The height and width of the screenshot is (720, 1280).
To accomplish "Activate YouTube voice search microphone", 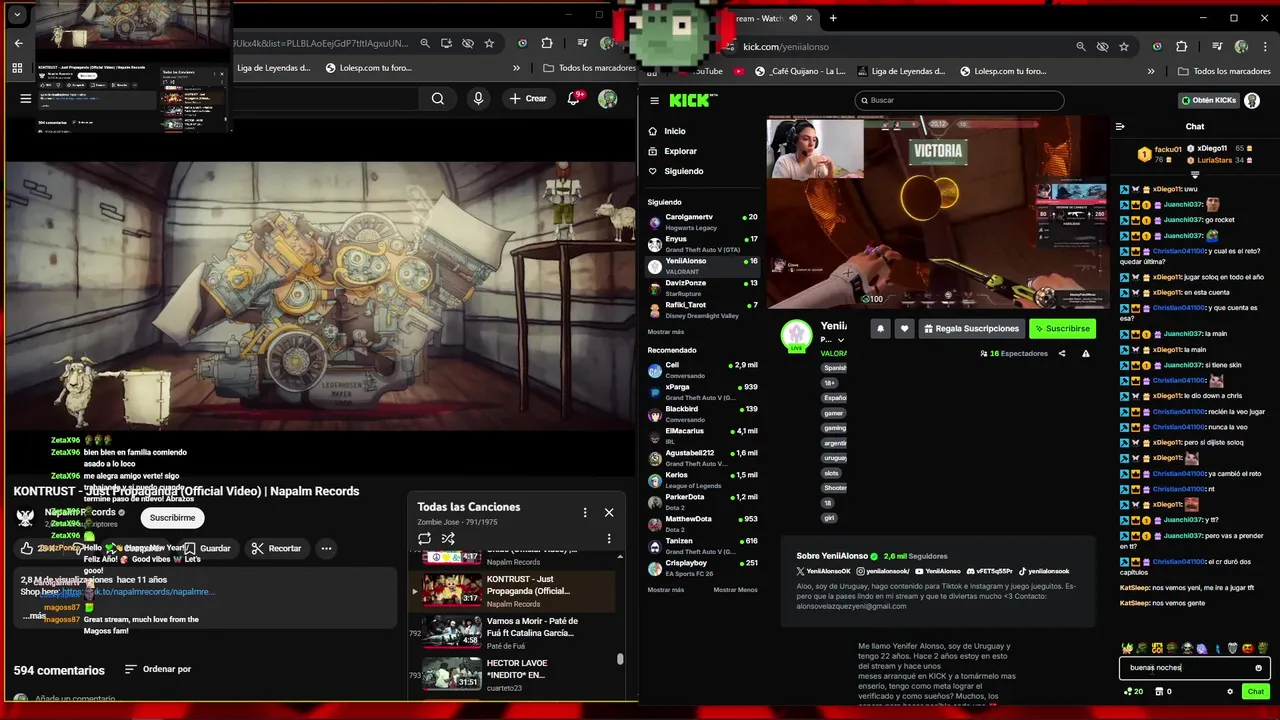I will coord(478,98).
